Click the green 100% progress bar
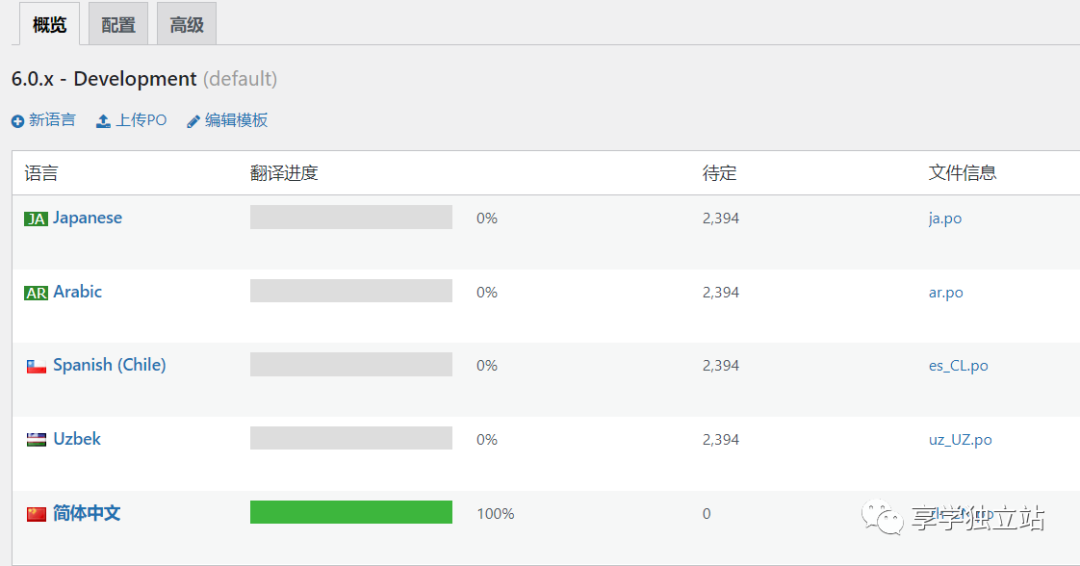The height and width of the screenshot is (566, 1080). (351, 512)
